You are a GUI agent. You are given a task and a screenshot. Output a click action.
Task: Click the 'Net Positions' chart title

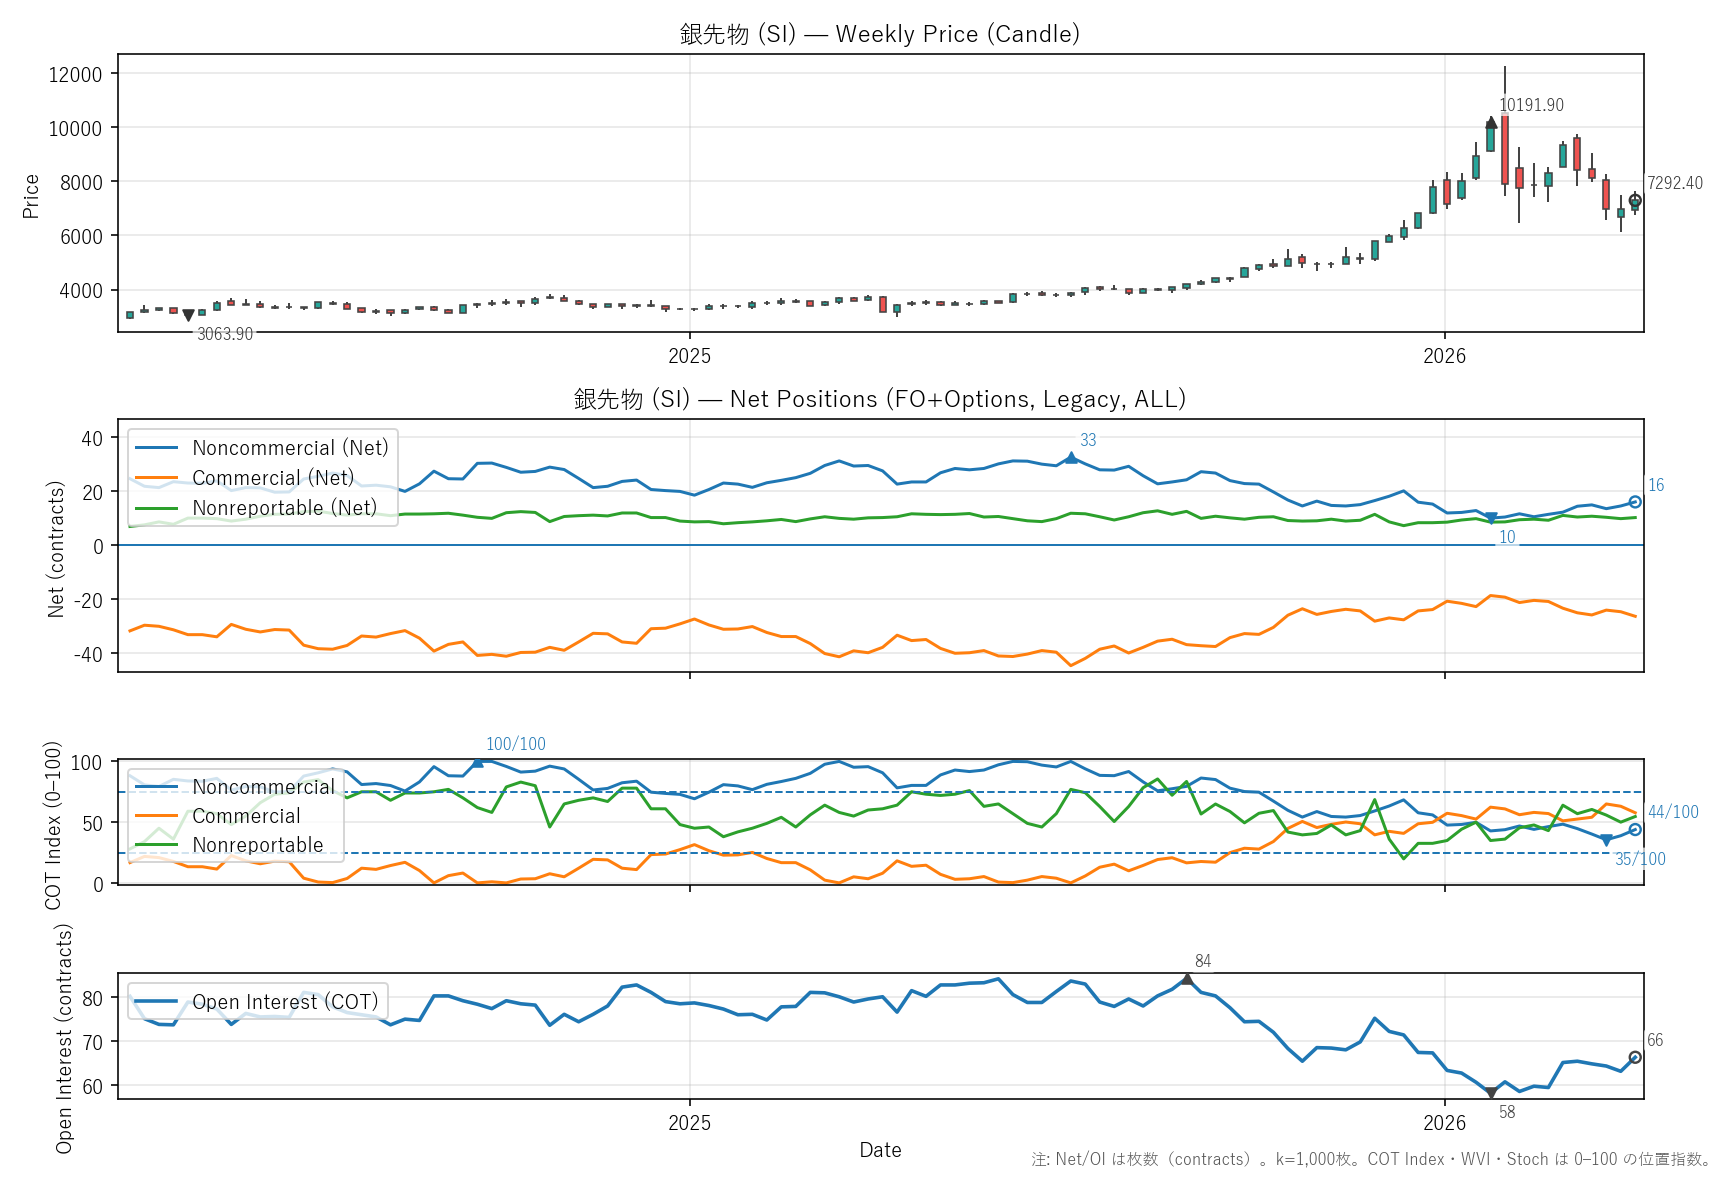[x=880, y=399]
